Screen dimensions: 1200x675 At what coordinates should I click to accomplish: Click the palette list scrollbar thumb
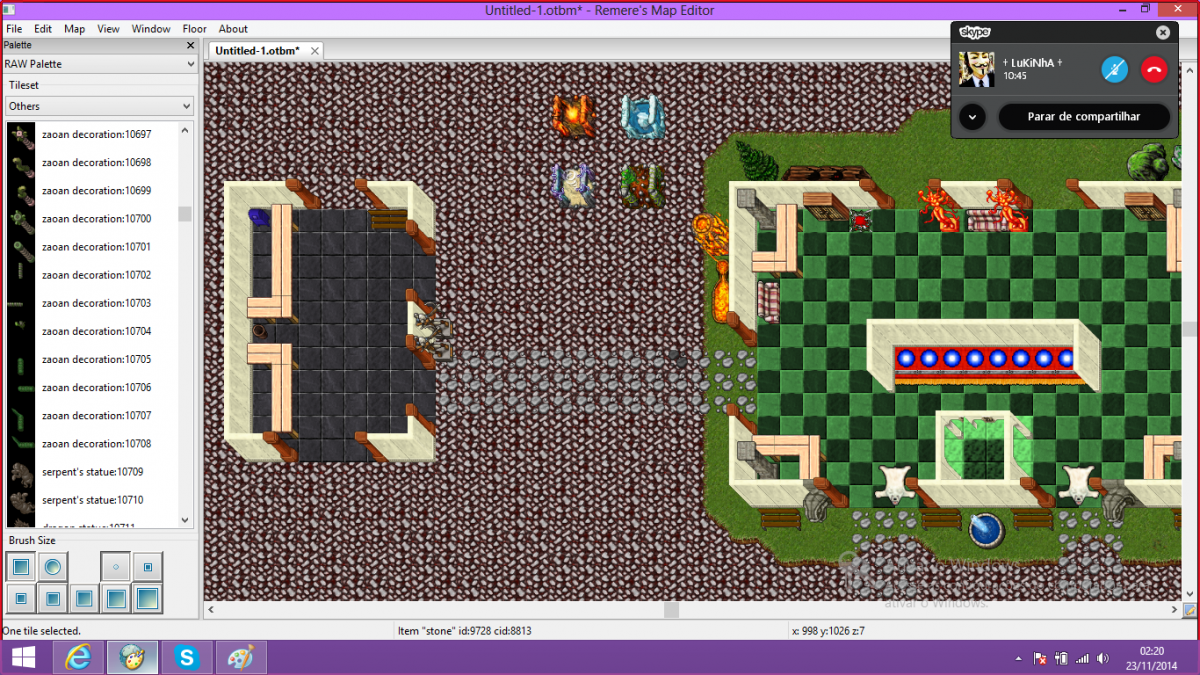pyautogui.click(x=185, y=213)
